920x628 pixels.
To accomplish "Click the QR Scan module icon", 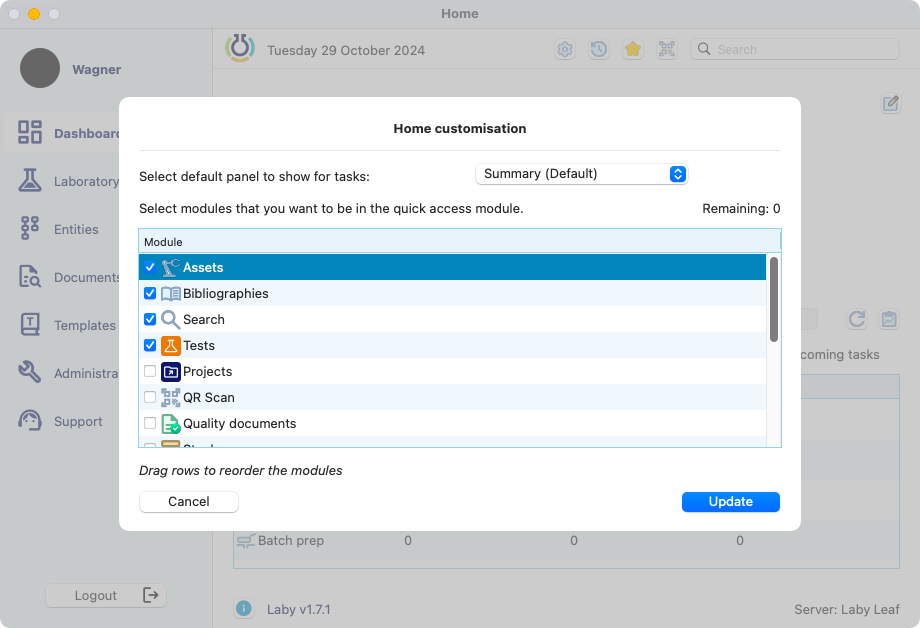I will [x=171, y=397].
